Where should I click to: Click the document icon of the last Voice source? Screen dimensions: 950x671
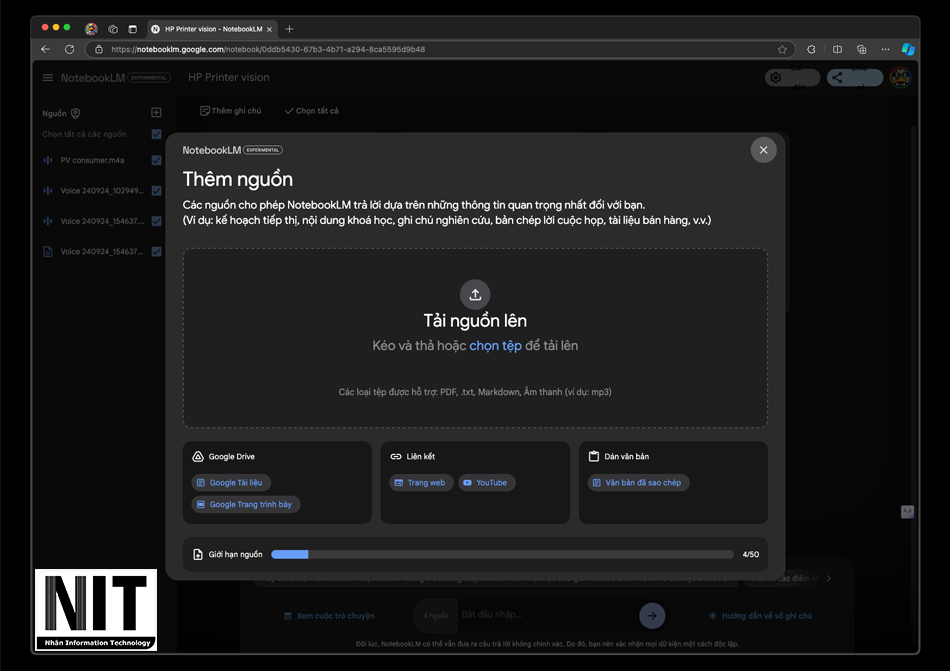(x=48, y=251)
